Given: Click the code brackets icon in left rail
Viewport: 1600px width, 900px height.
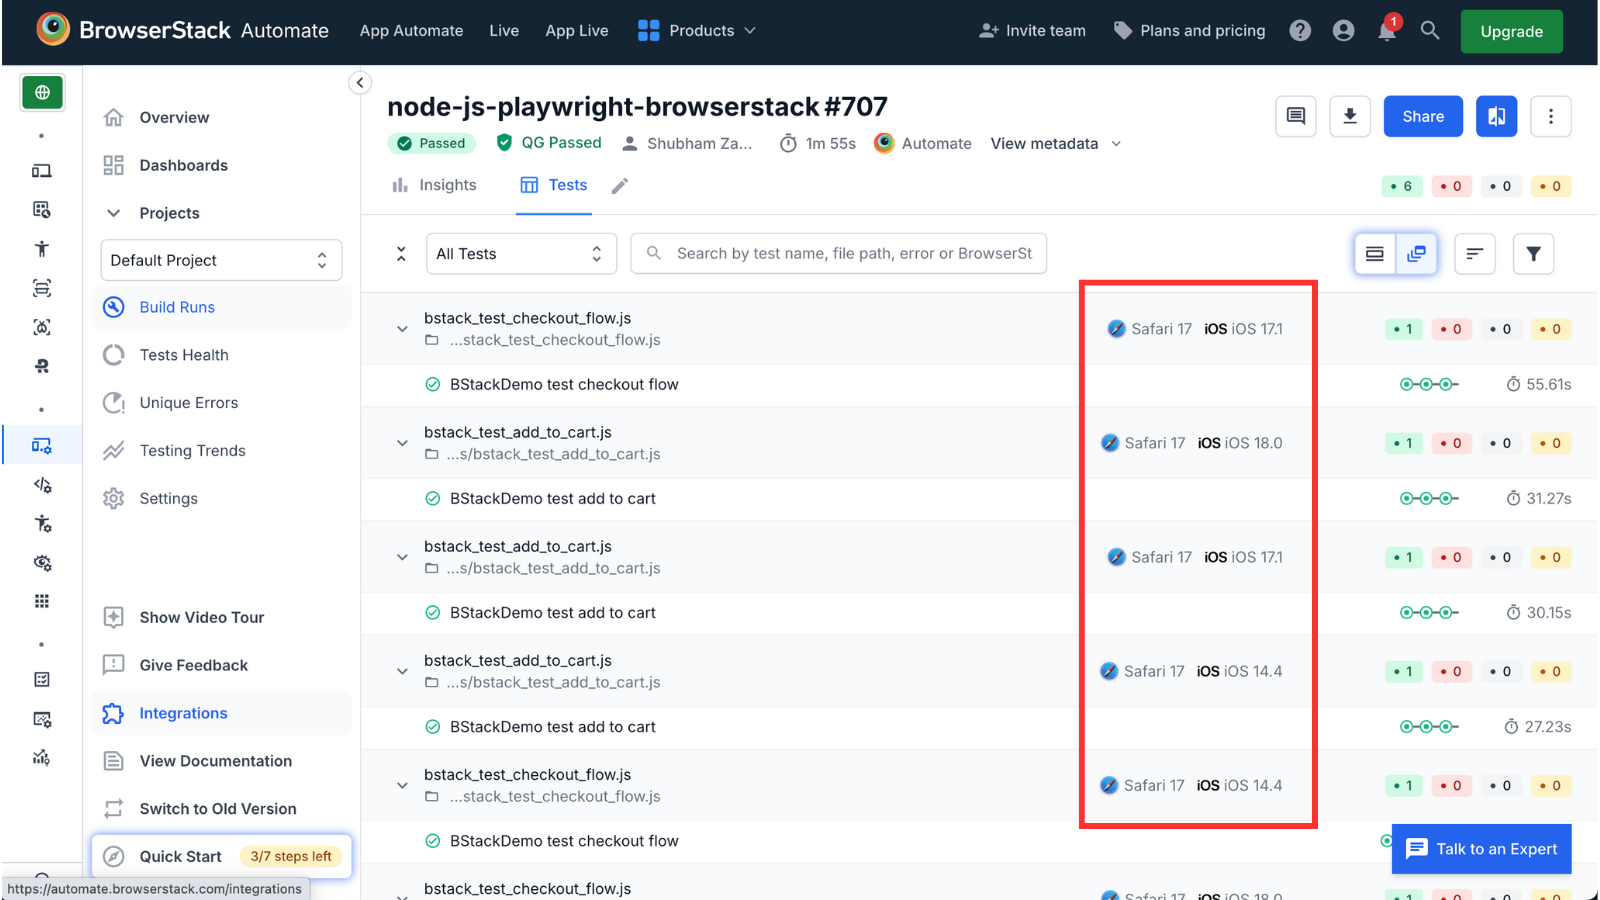Looking at the screenshot, I should (42, 485).
